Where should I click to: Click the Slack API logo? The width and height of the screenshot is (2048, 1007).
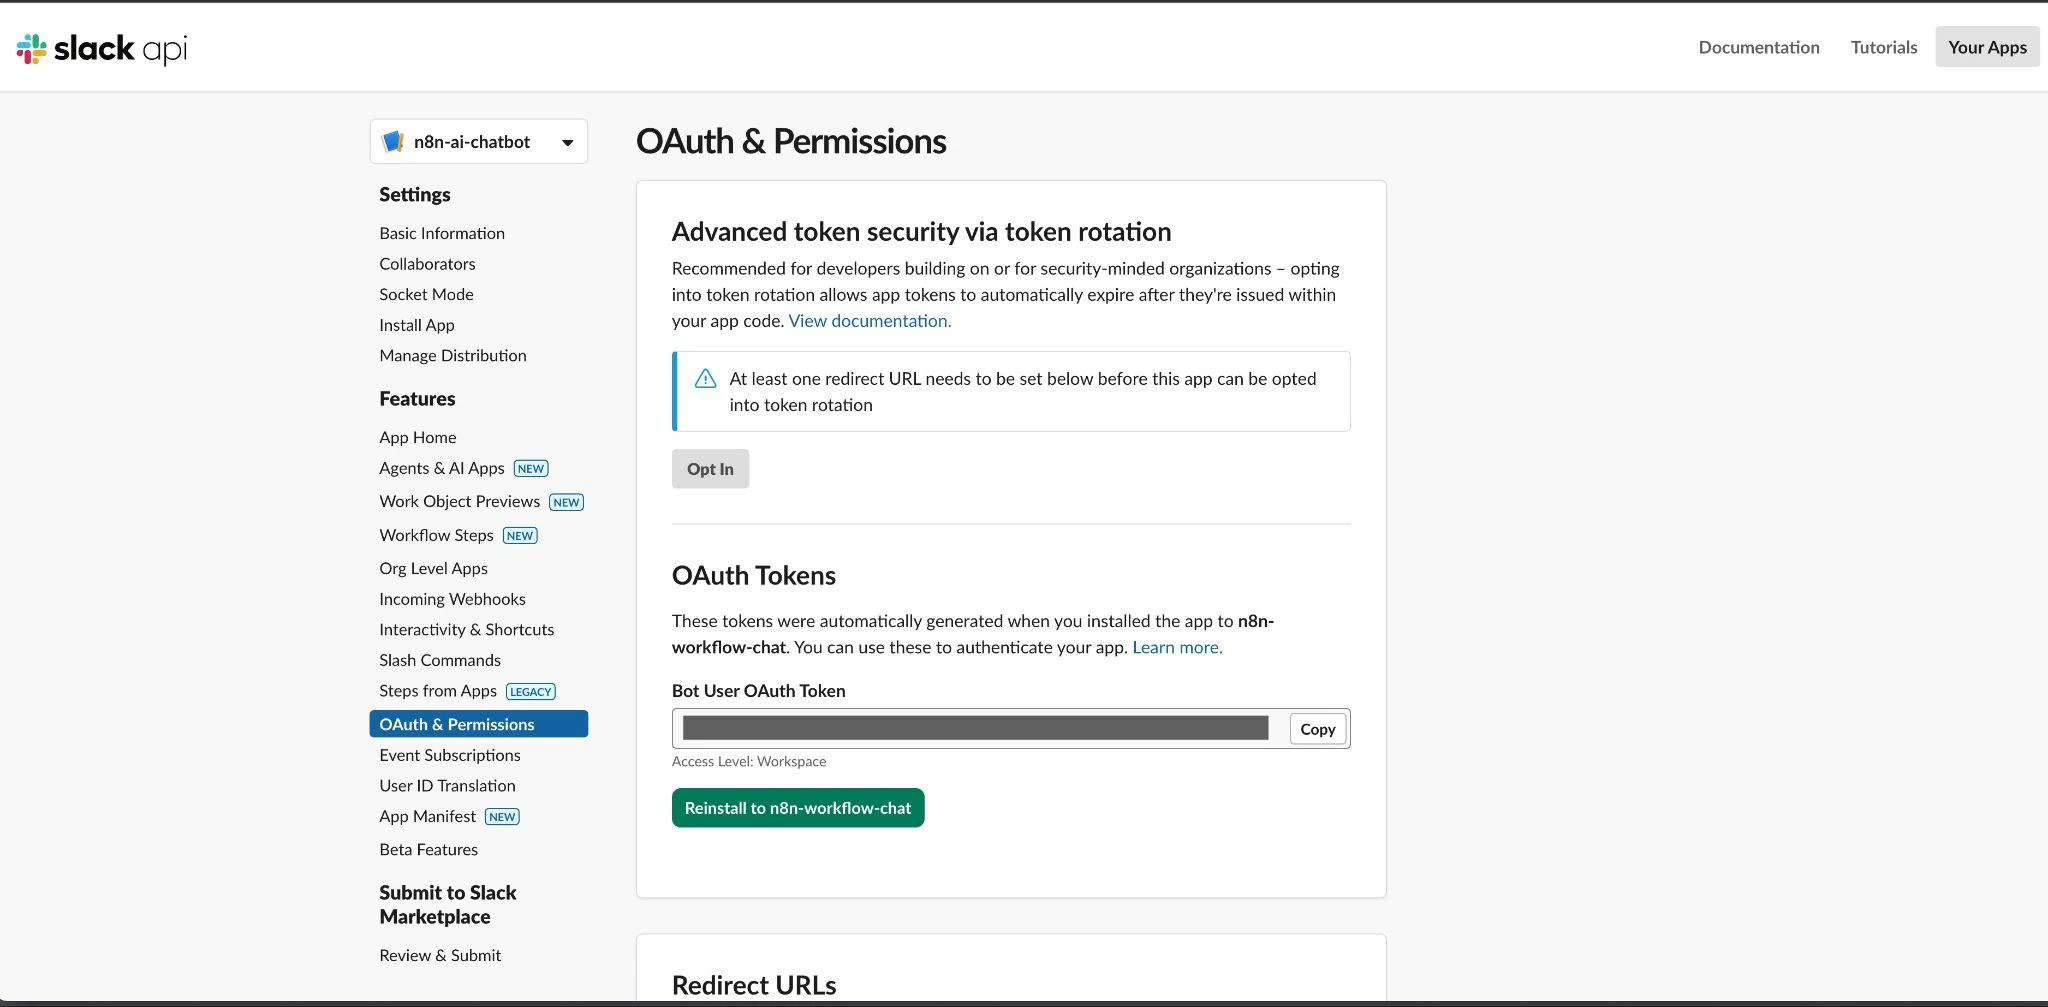[101, 48]
